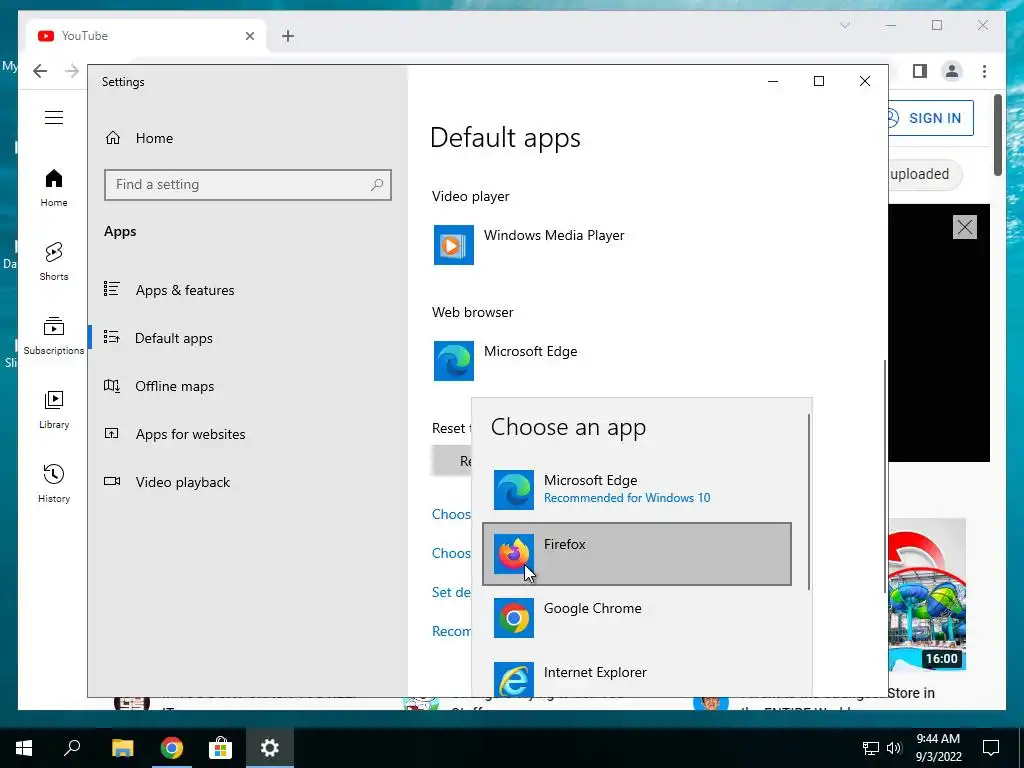Viewport: 1024px width, 768px height.
Task: Toggle Chrome side panel
Action: click(x=920, y=71)
